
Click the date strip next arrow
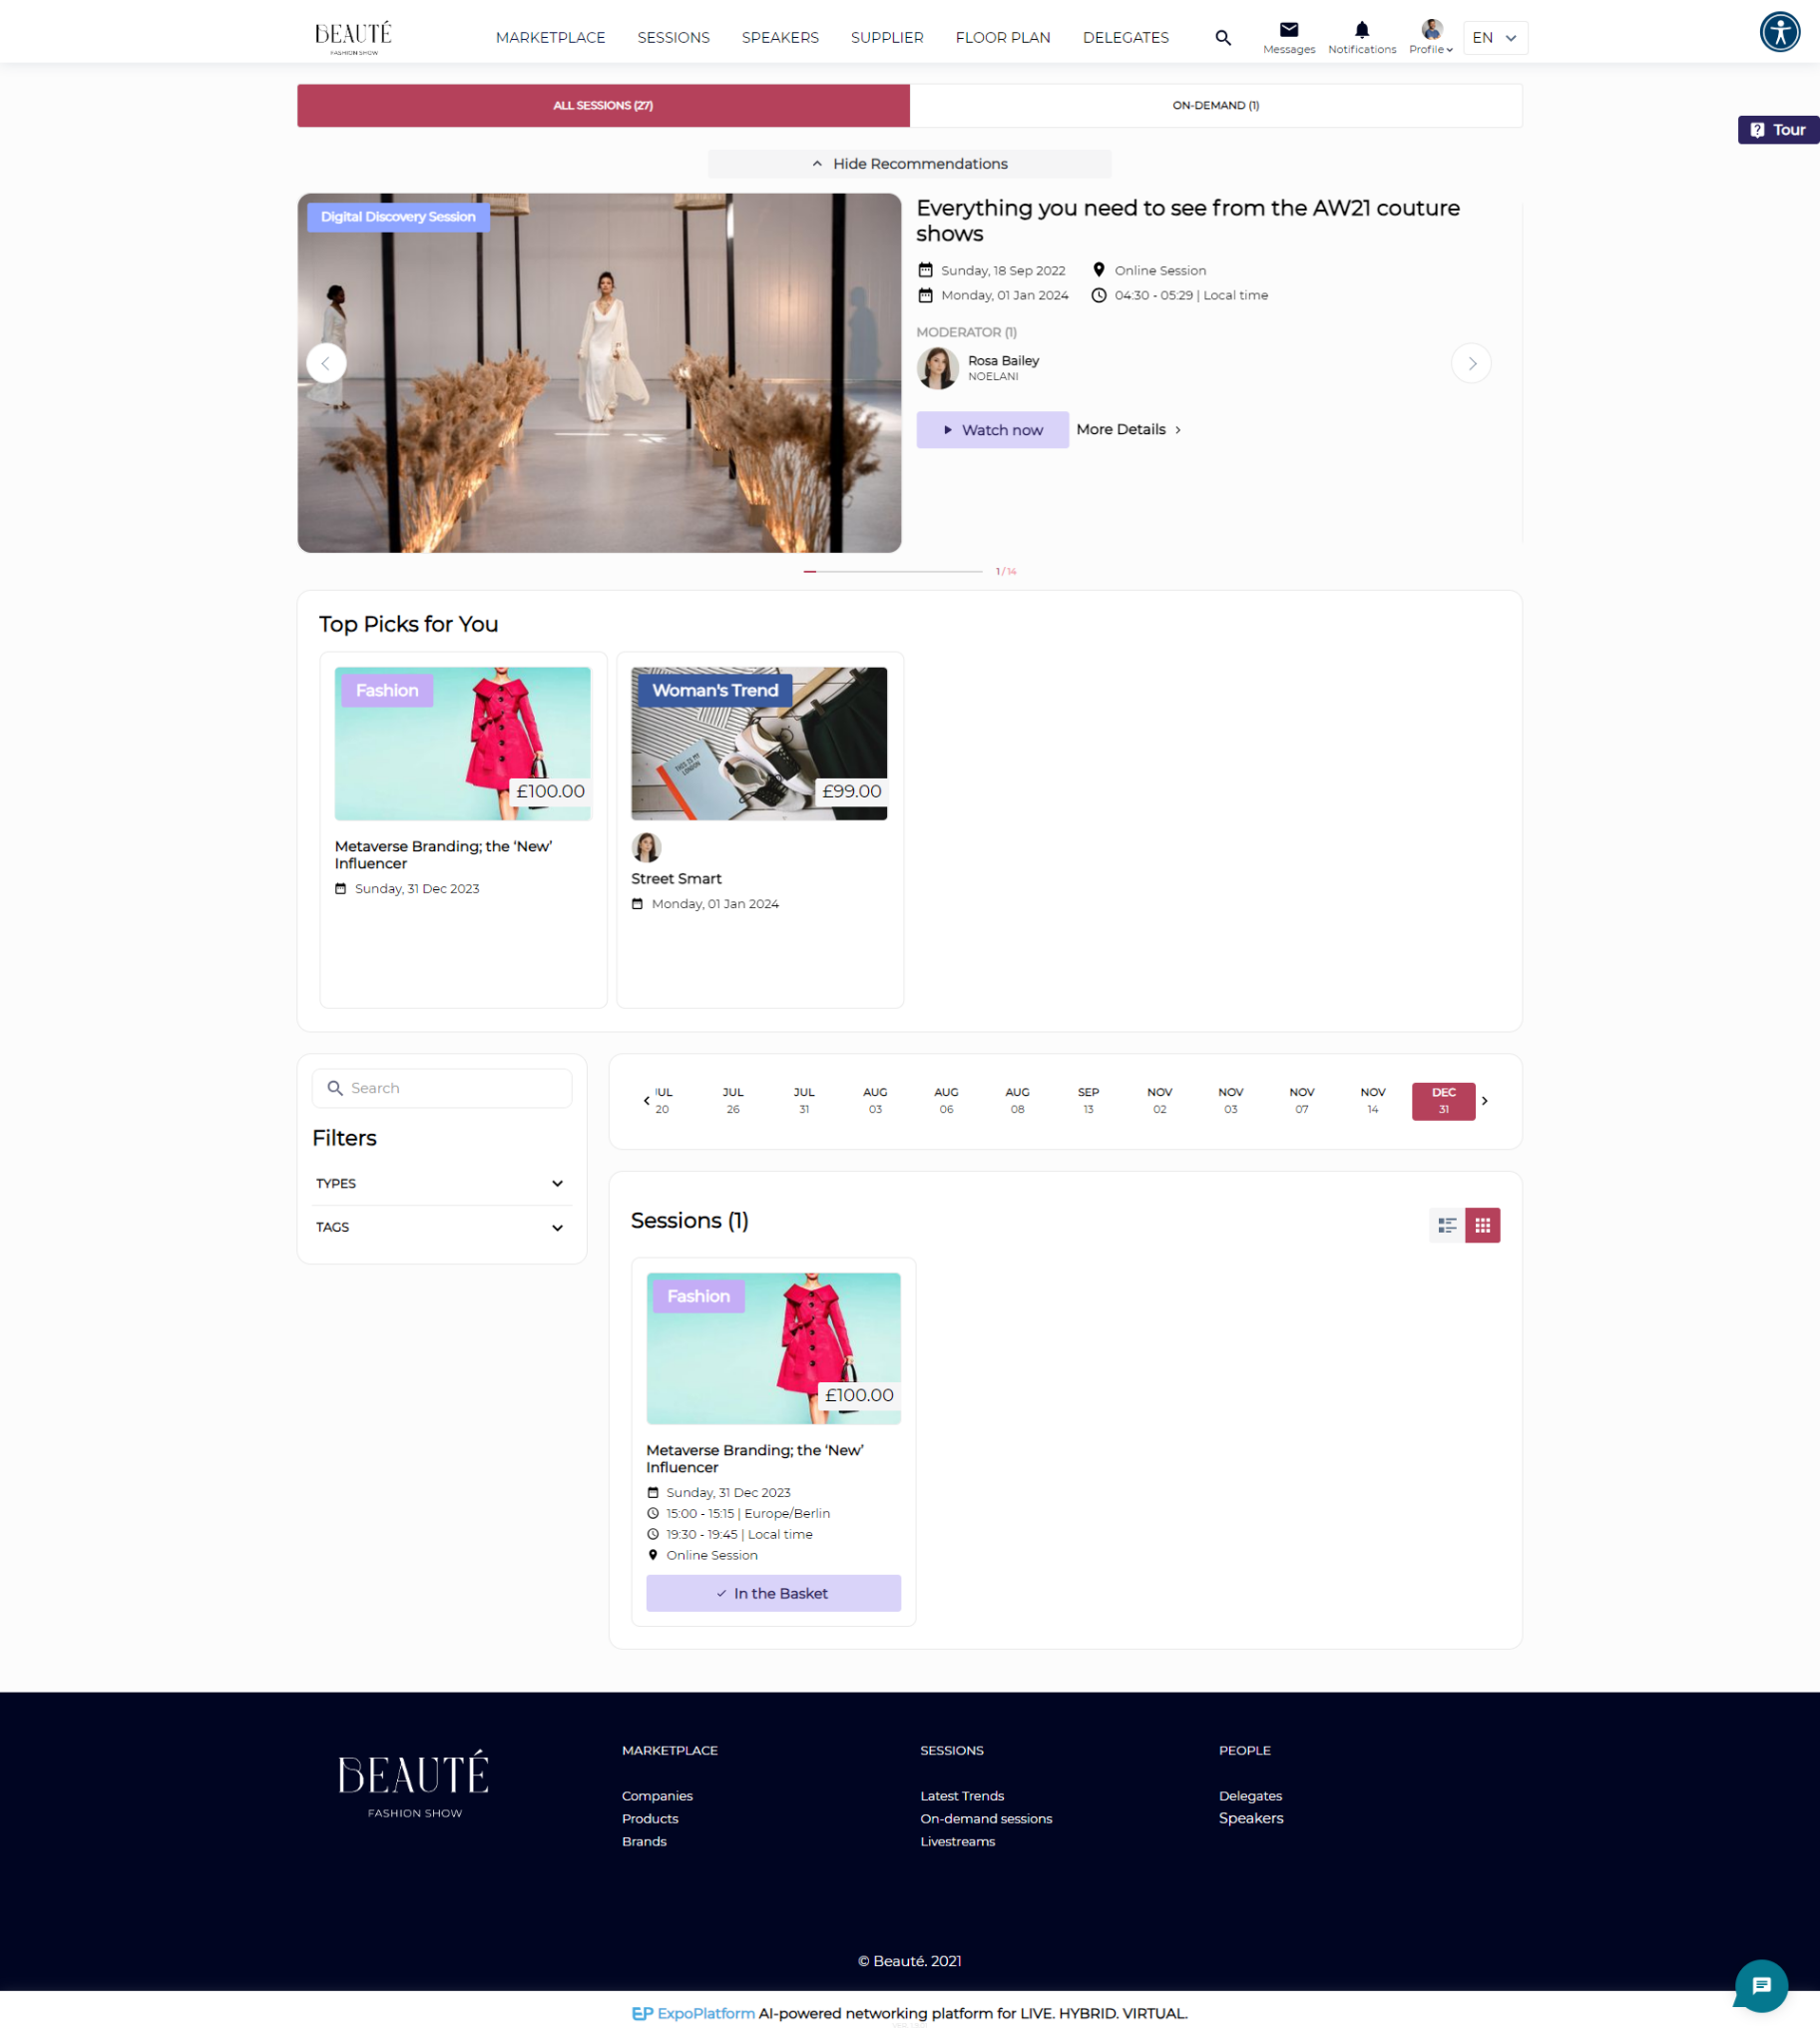pos(1485,1101)
